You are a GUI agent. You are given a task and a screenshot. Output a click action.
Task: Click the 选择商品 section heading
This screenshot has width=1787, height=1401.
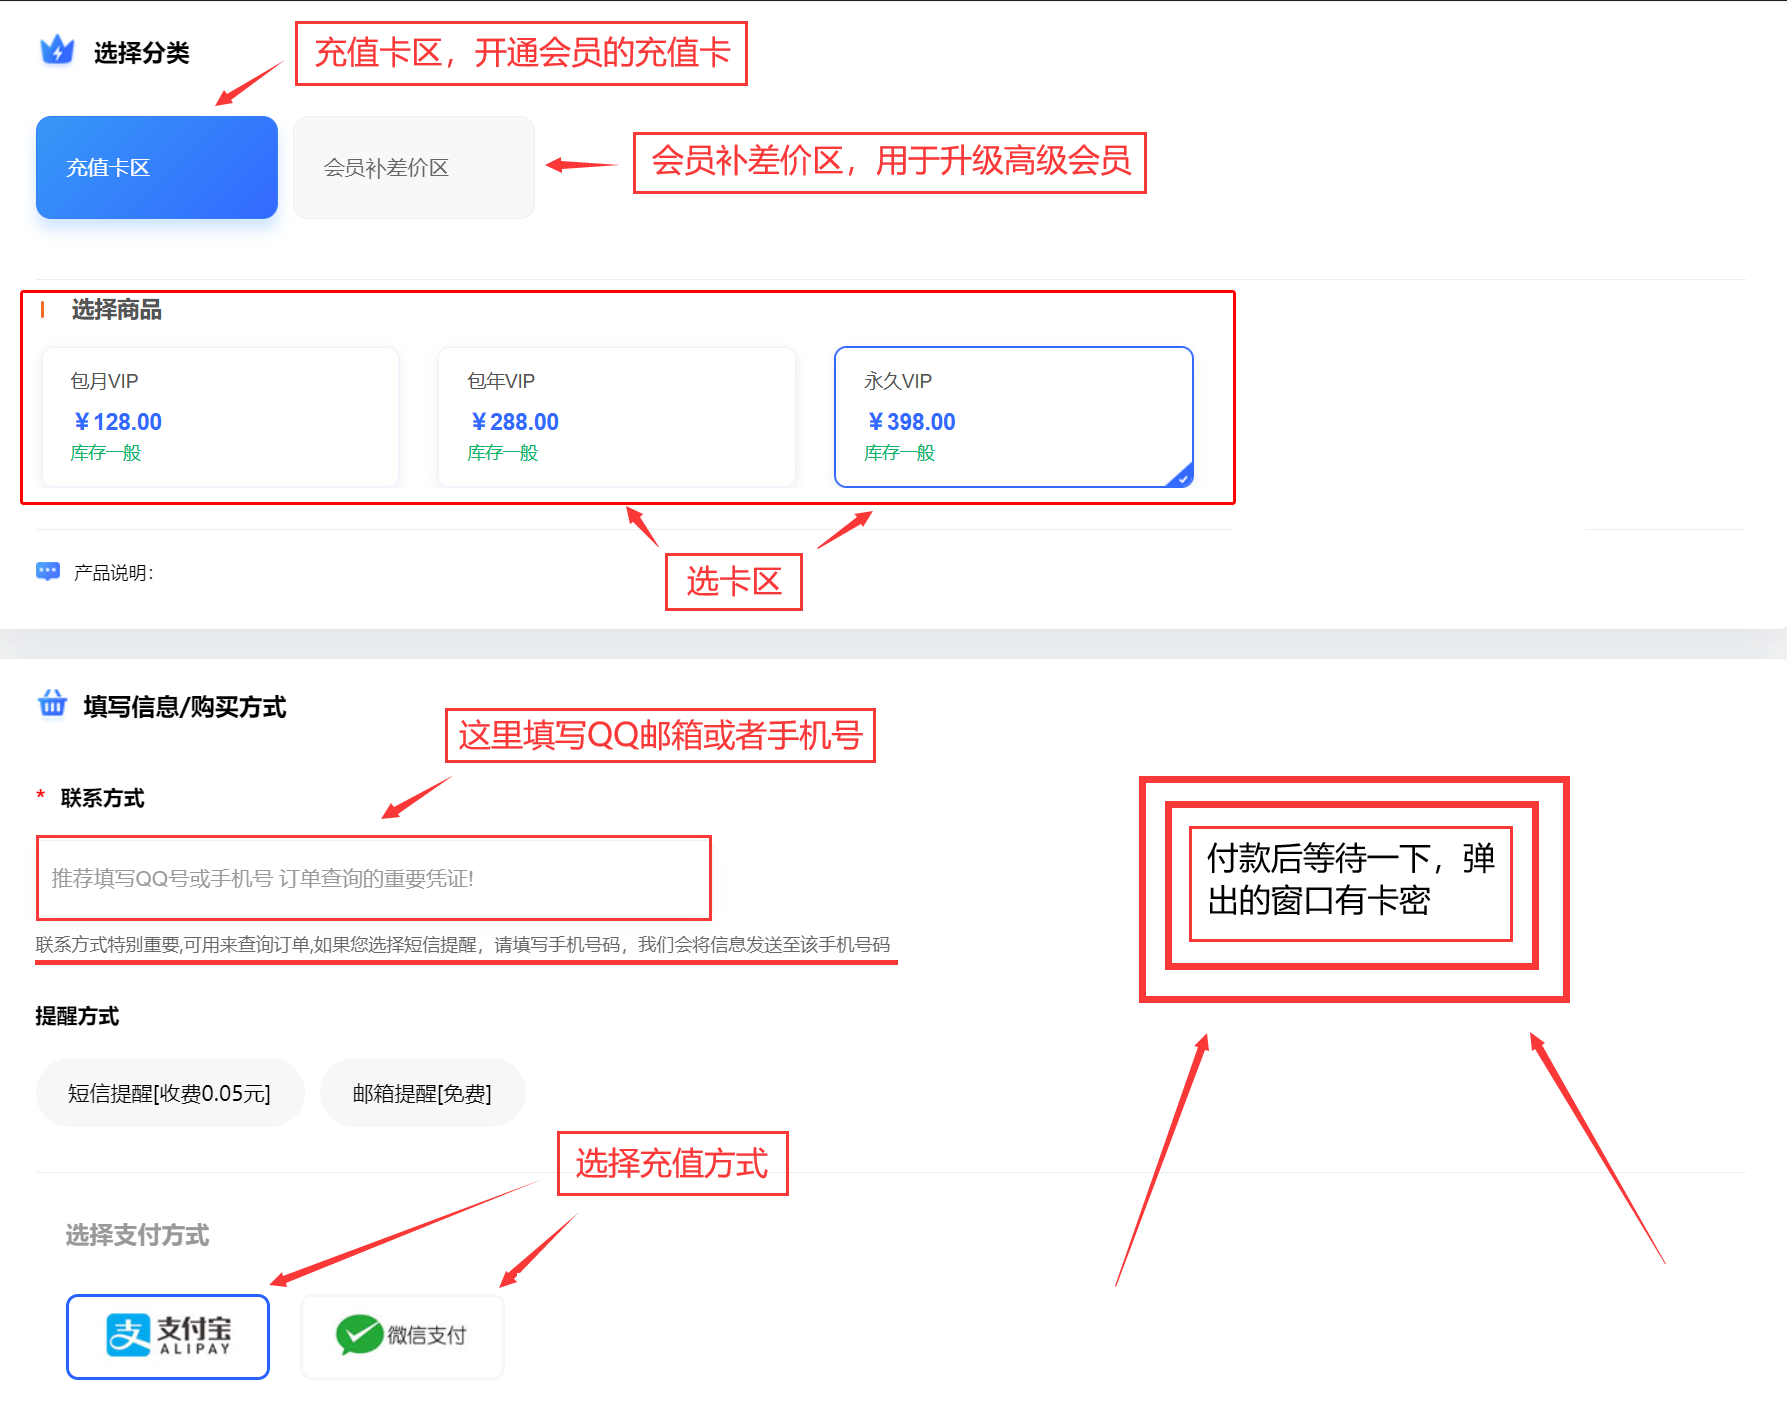point(116,310)
